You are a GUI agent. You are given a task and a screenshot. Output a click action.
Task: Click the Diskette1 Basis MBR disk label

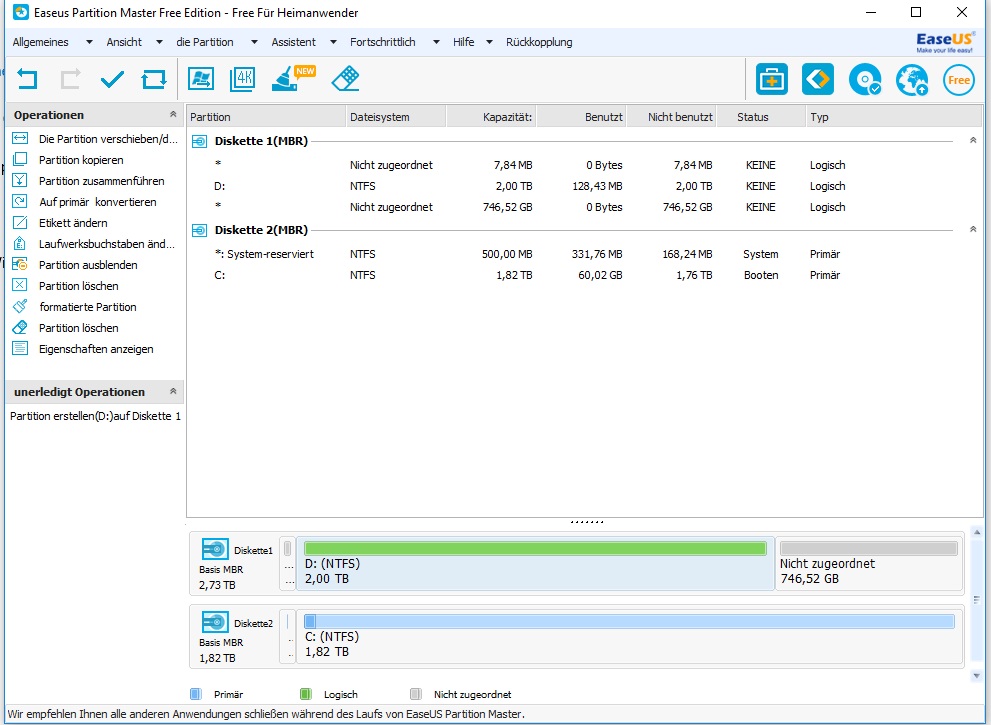coord(235,563)
